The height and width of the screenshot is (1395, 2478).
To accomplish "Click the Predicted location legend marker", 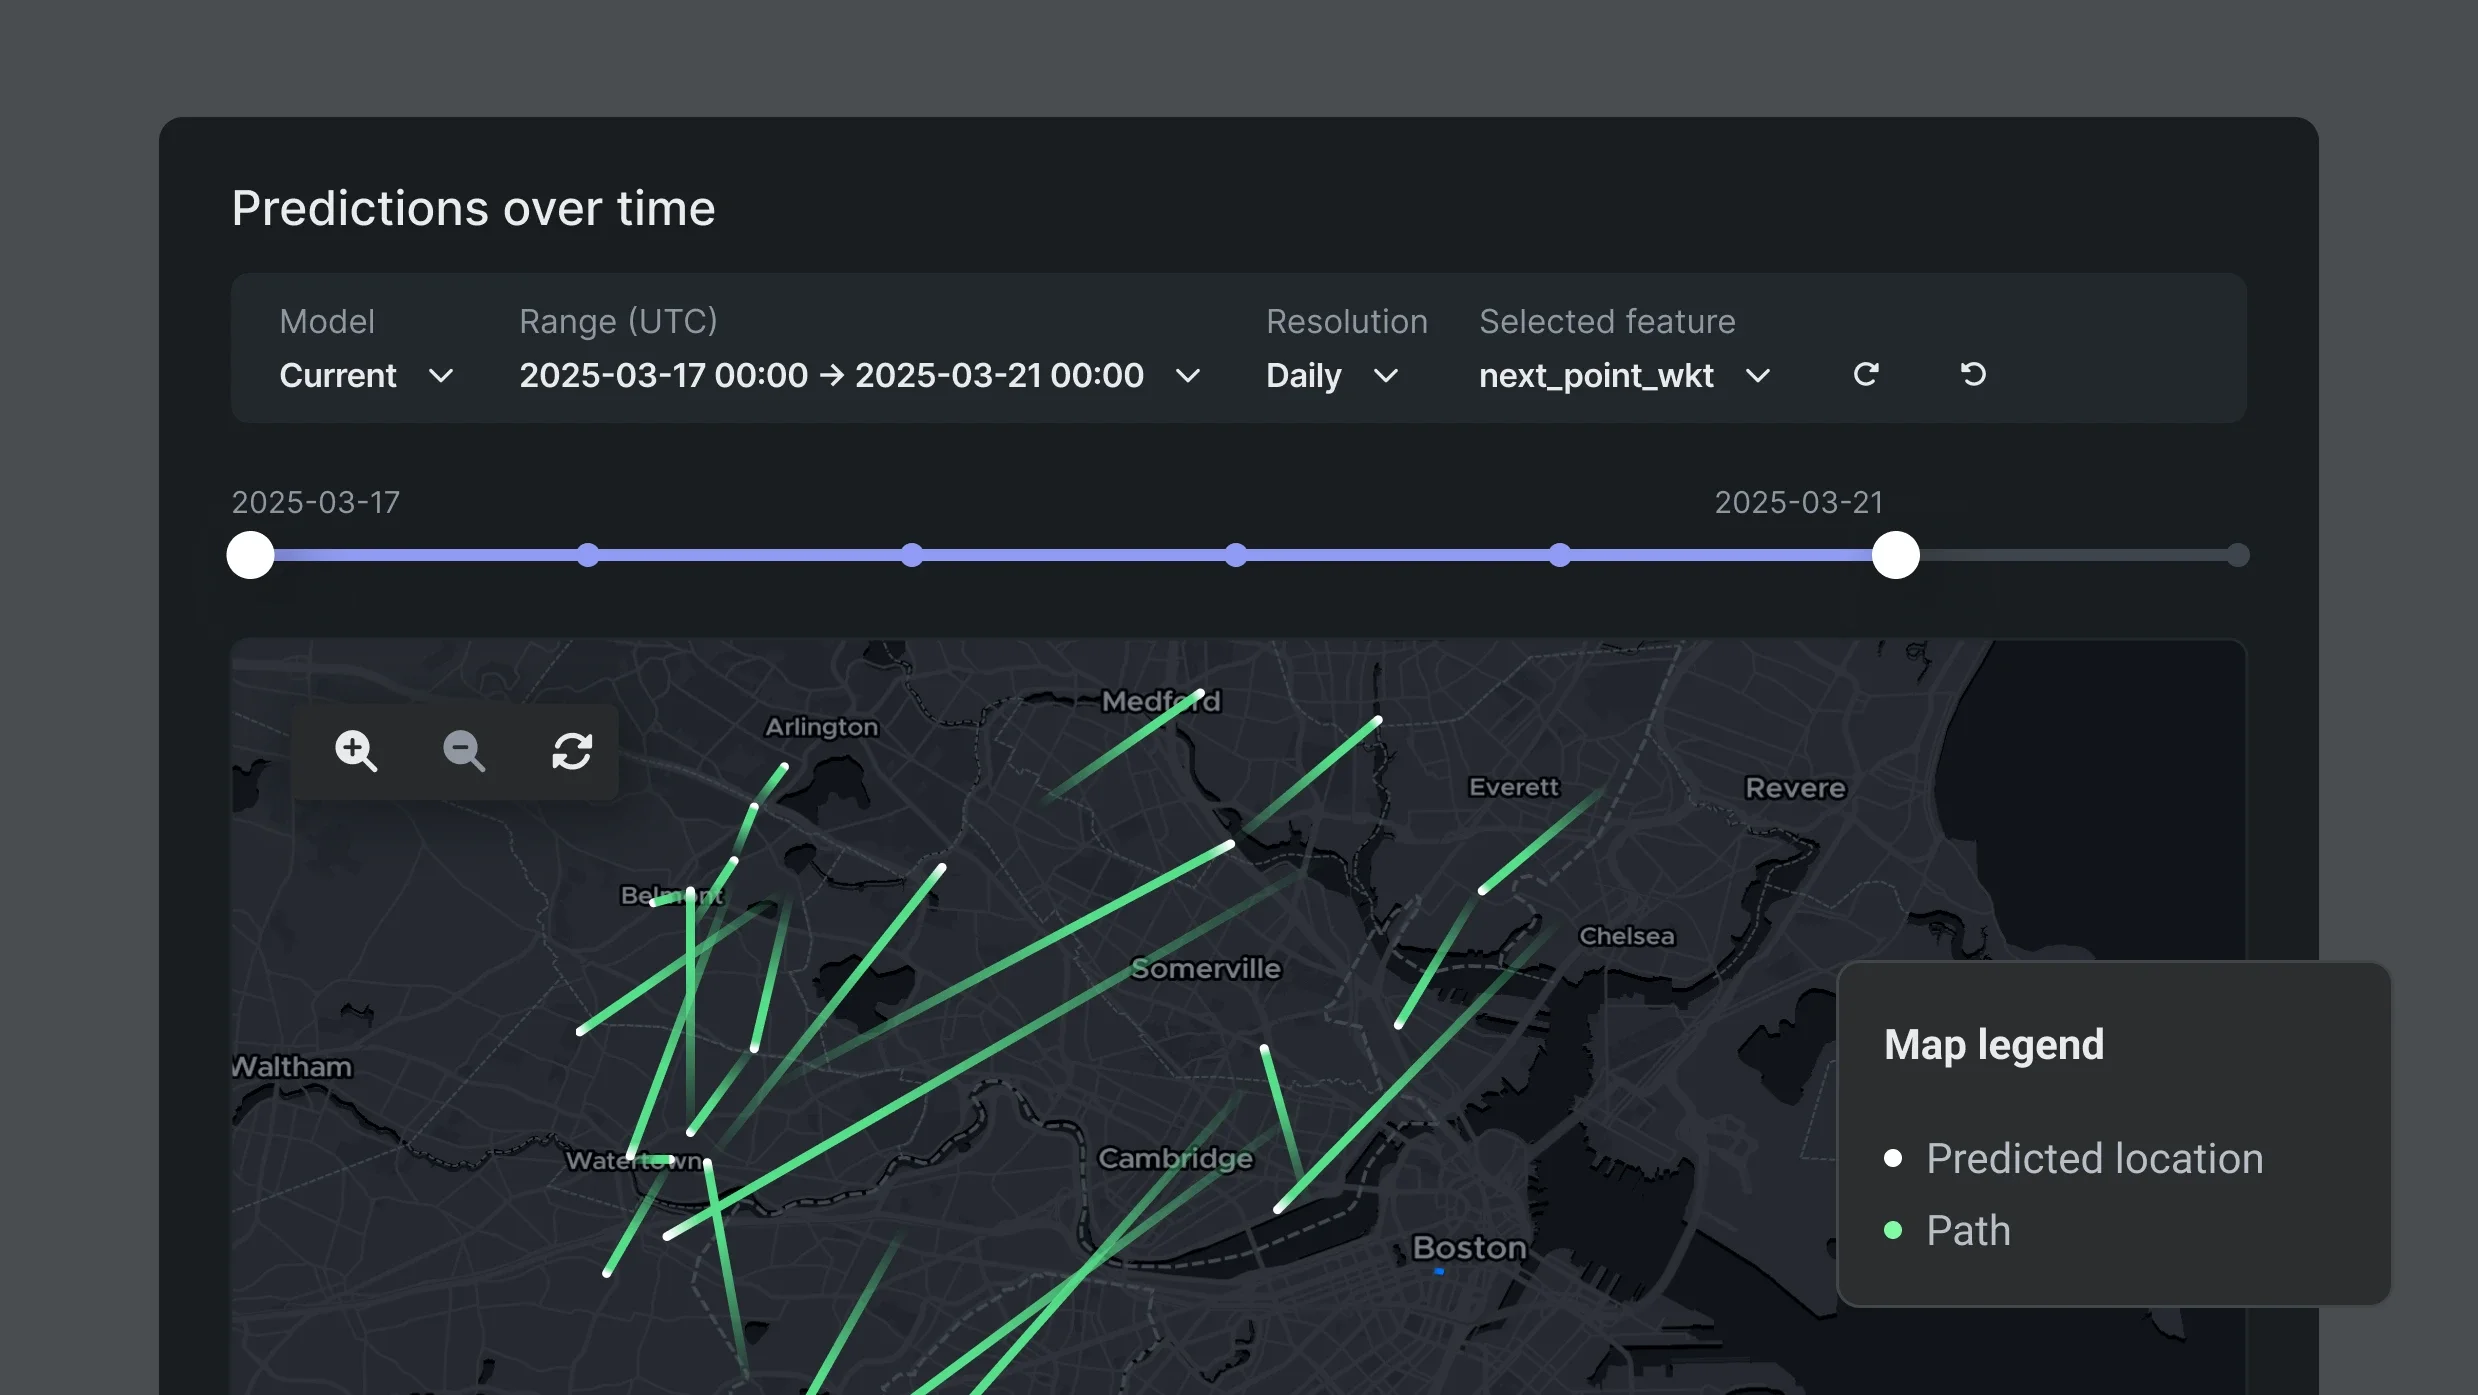I will pos(1892,1158).
